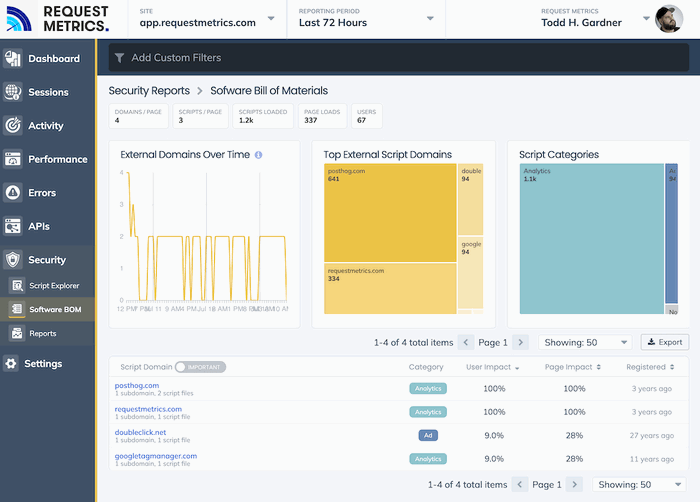This screenshot has width=700, height=502.
Task: Click the user avatar photo
Action: point(669,19)
